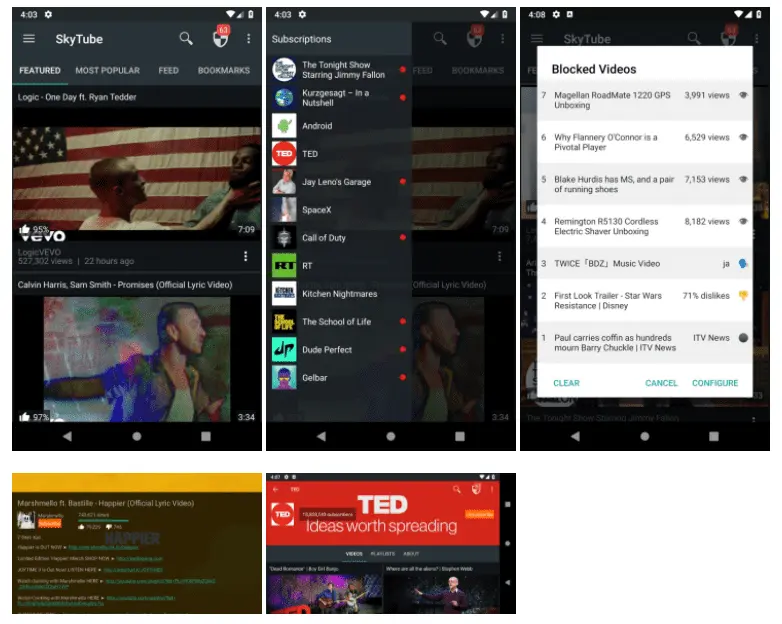Screen dimensions: 782x624
Task: Select "3,991 views" in Blocked Videos
Action: click(x=707, y=95)
